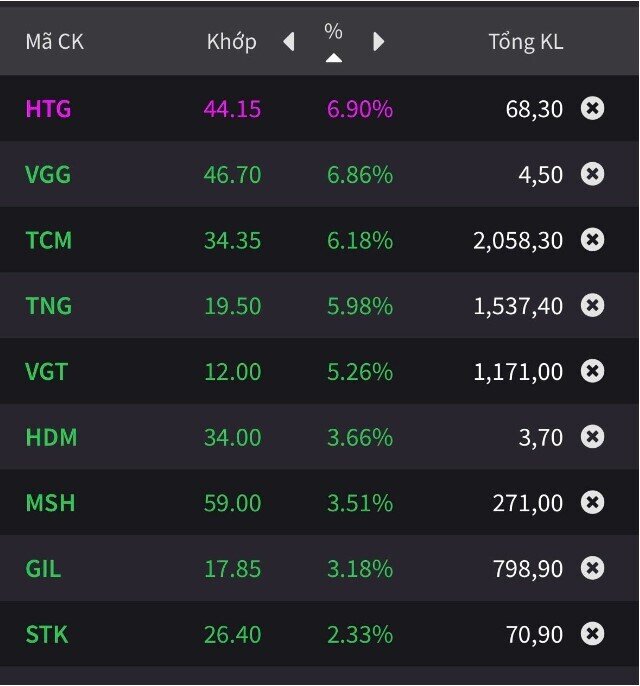The width and height of the screenshot is (640, 686).
Task: Remove HDM from the watchlist
Action: (592, 437)
